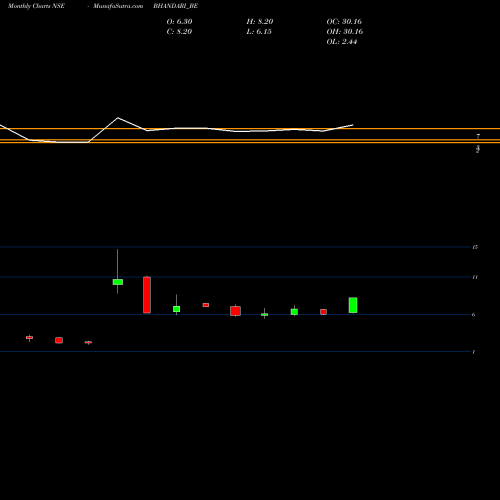Click the "OH: 30.16" value
Screen dimensions: 500x500
[x=345, y=32]
